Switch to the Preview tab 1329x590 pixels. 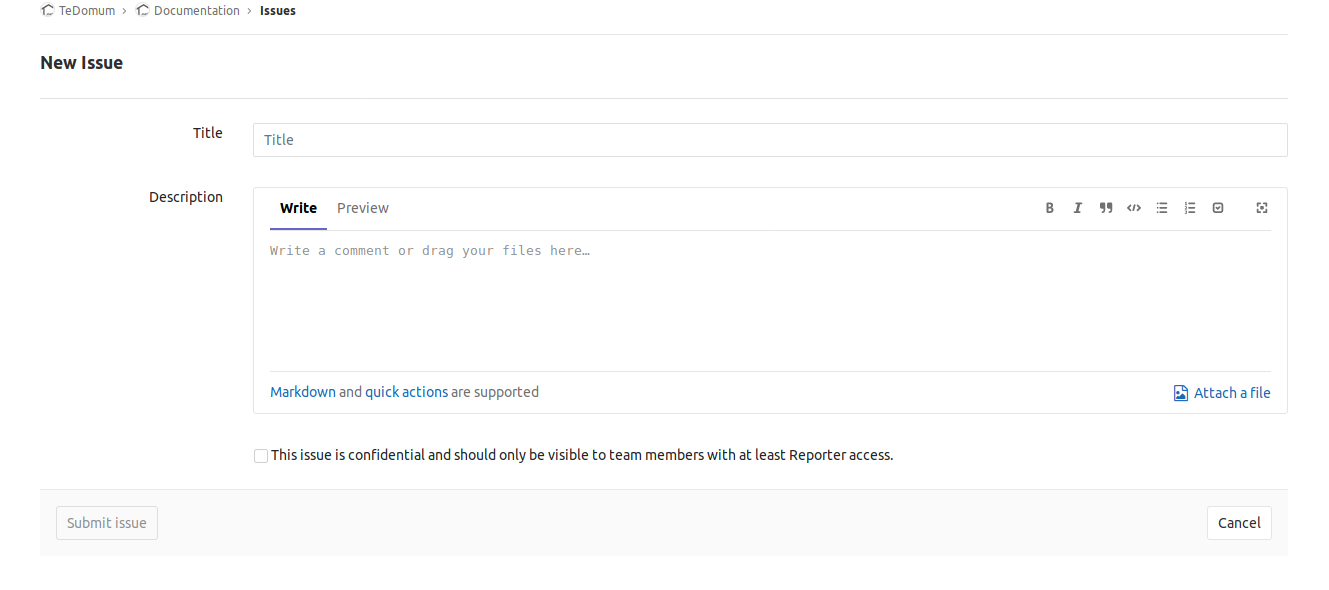[363, 208]
